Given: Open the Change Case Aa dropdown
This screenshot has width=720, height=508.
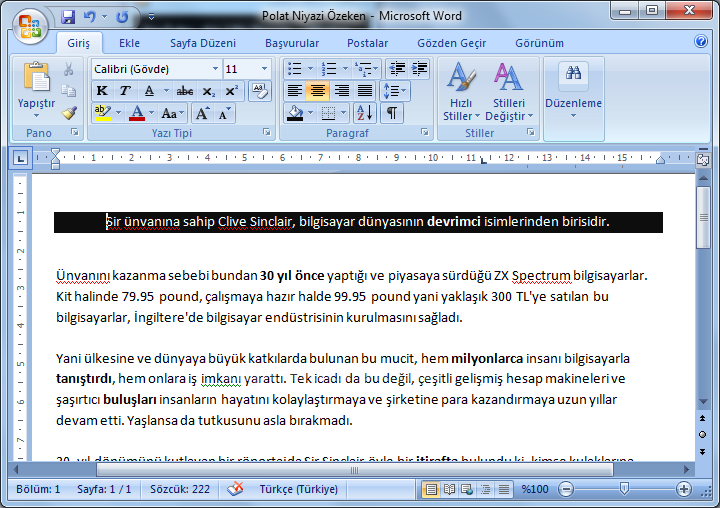Looking at the screenshot, I should [172, 113].
